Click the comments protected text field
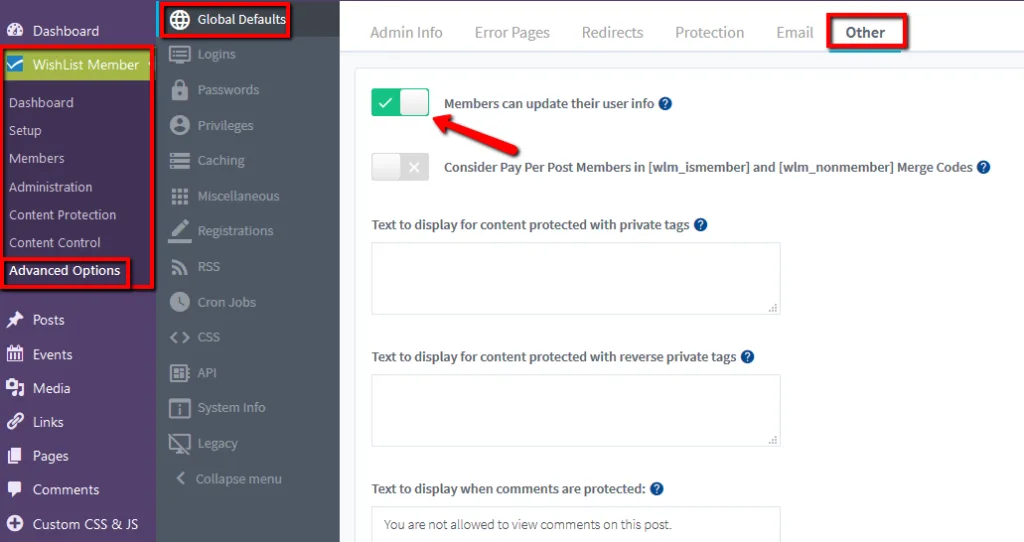The image size is (1024, 542). point(575,524)
